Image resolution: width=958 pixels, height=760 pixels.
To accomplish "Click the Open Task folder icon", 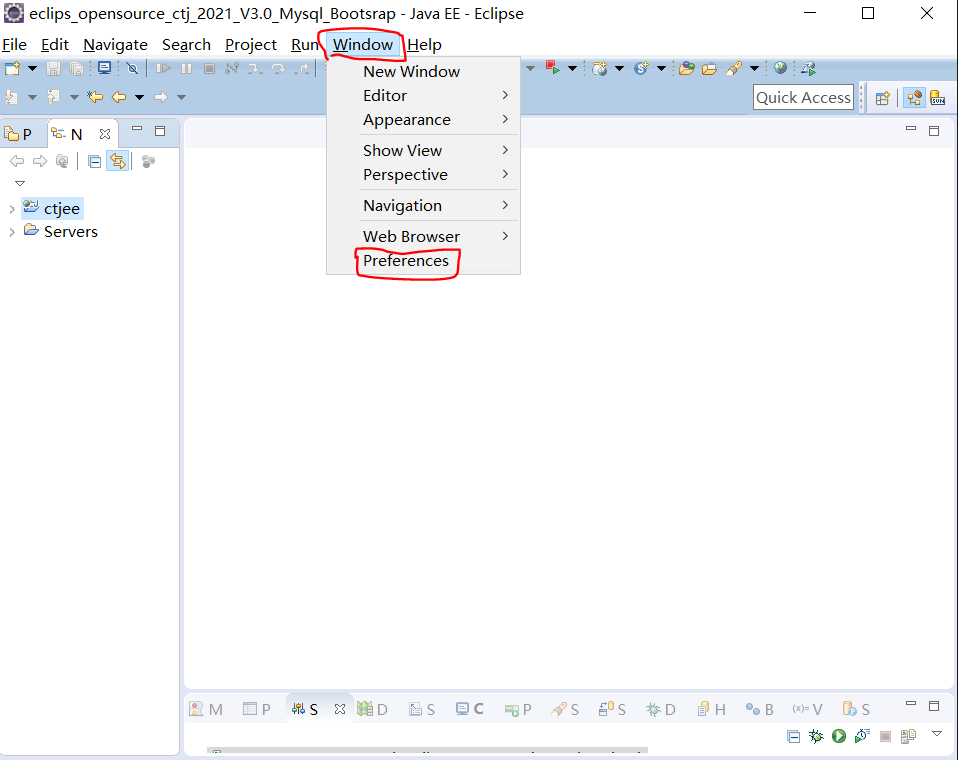I will pos(709,68).
